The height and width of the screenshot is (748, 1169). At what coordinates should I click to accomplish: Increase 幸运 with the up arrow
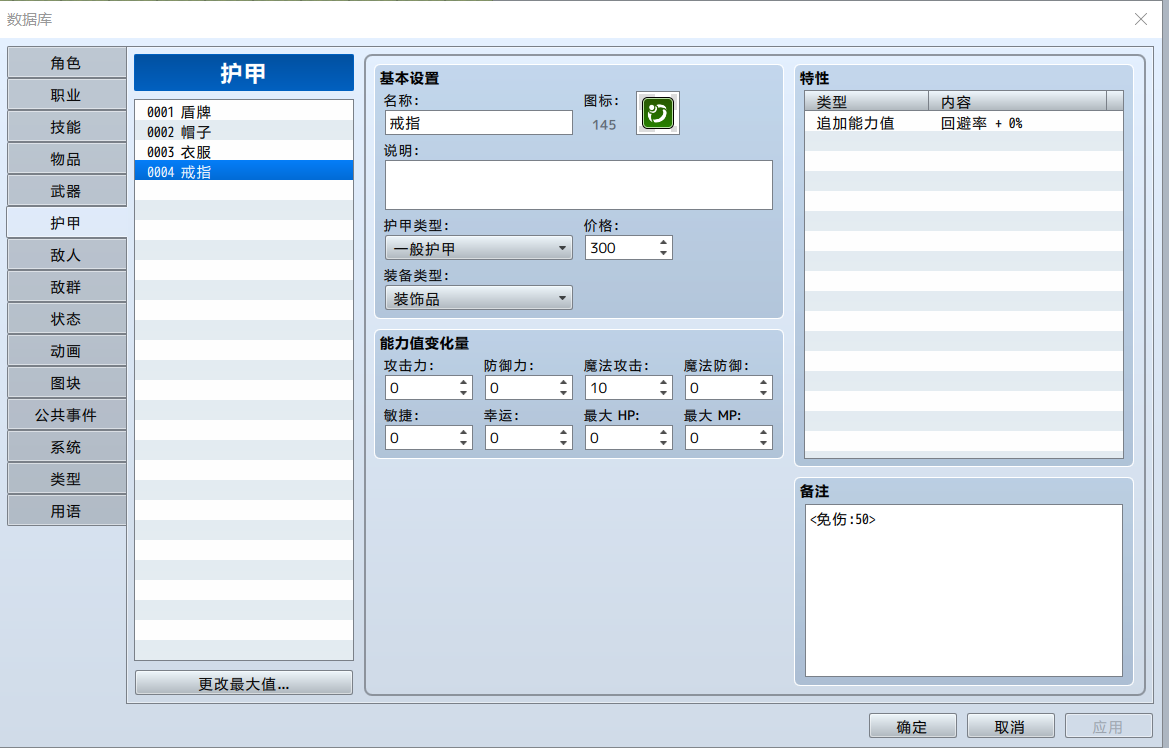click(564, 432)
